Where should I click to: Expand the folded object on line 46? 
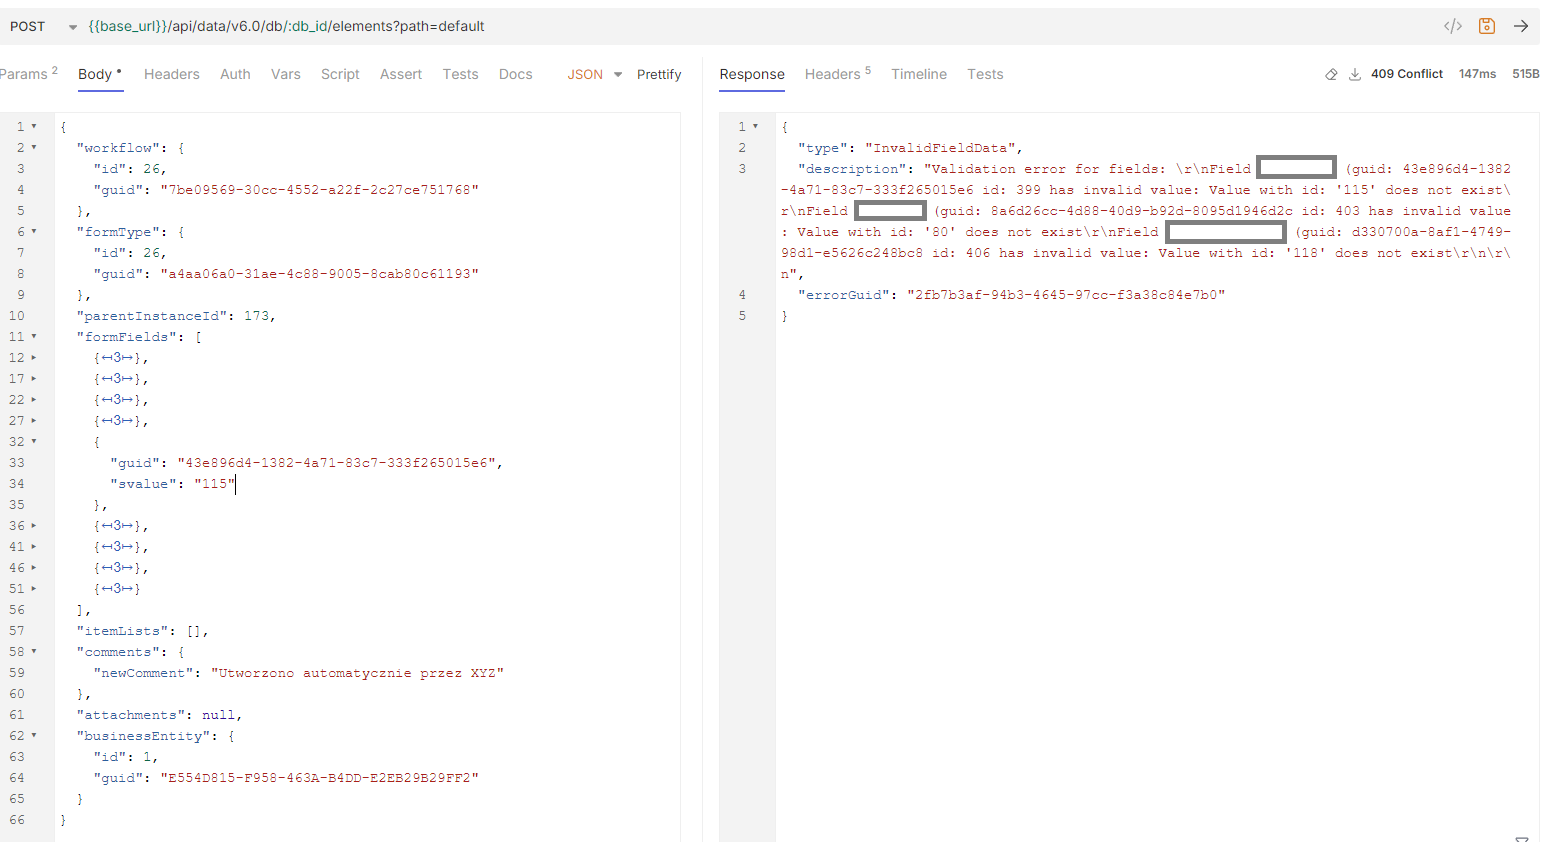click(34, 567)
